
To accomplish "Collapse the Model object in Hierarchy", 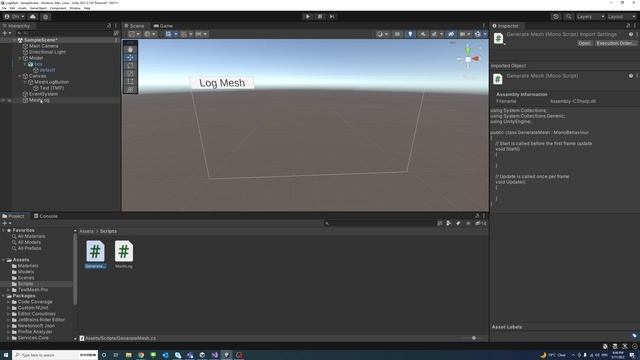I will [x=20, y=58].
